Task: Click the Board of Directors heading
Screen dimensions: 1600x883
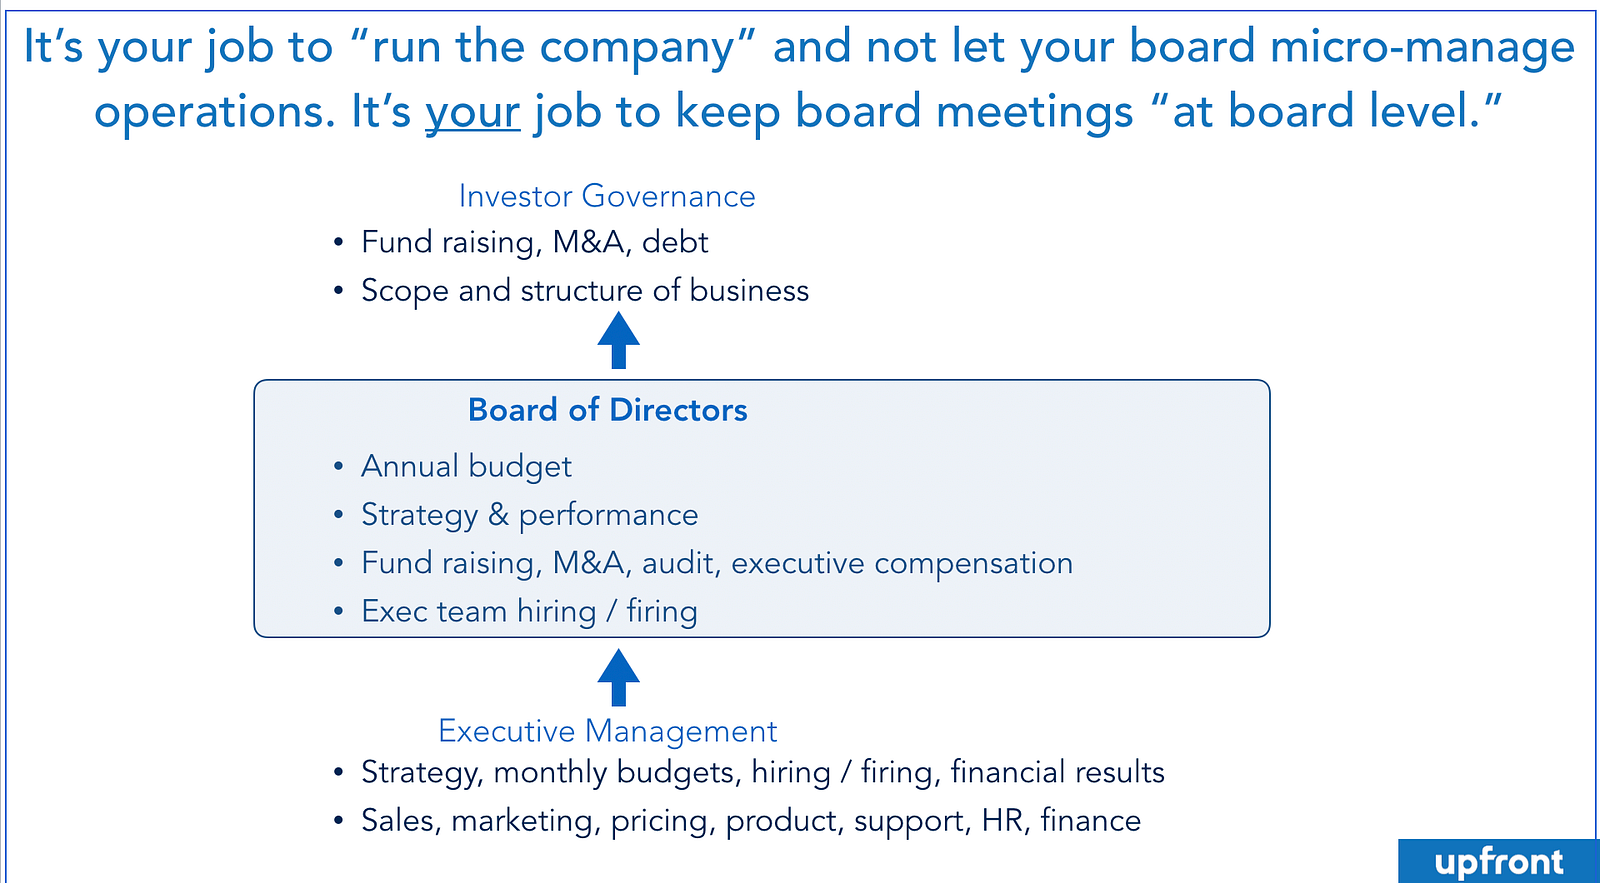Action: click(x=607, y=410)
